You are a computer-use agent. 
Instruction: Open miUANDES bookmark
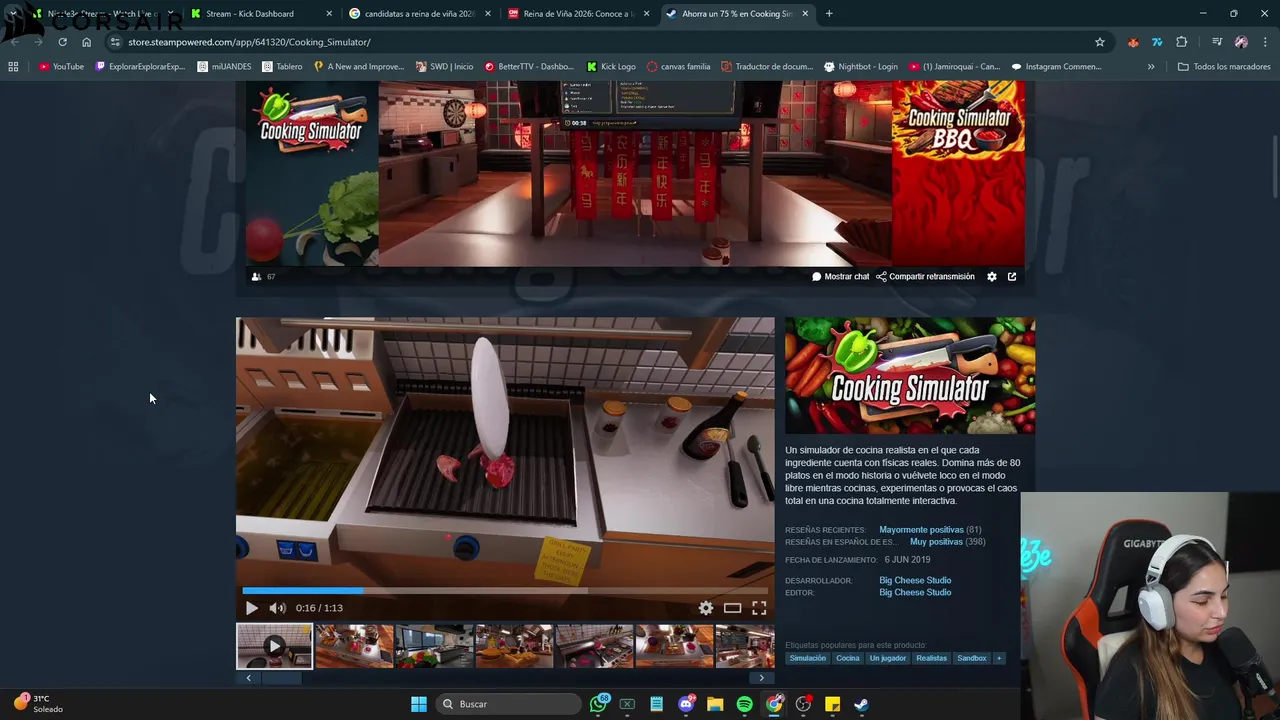pos(223,67)
